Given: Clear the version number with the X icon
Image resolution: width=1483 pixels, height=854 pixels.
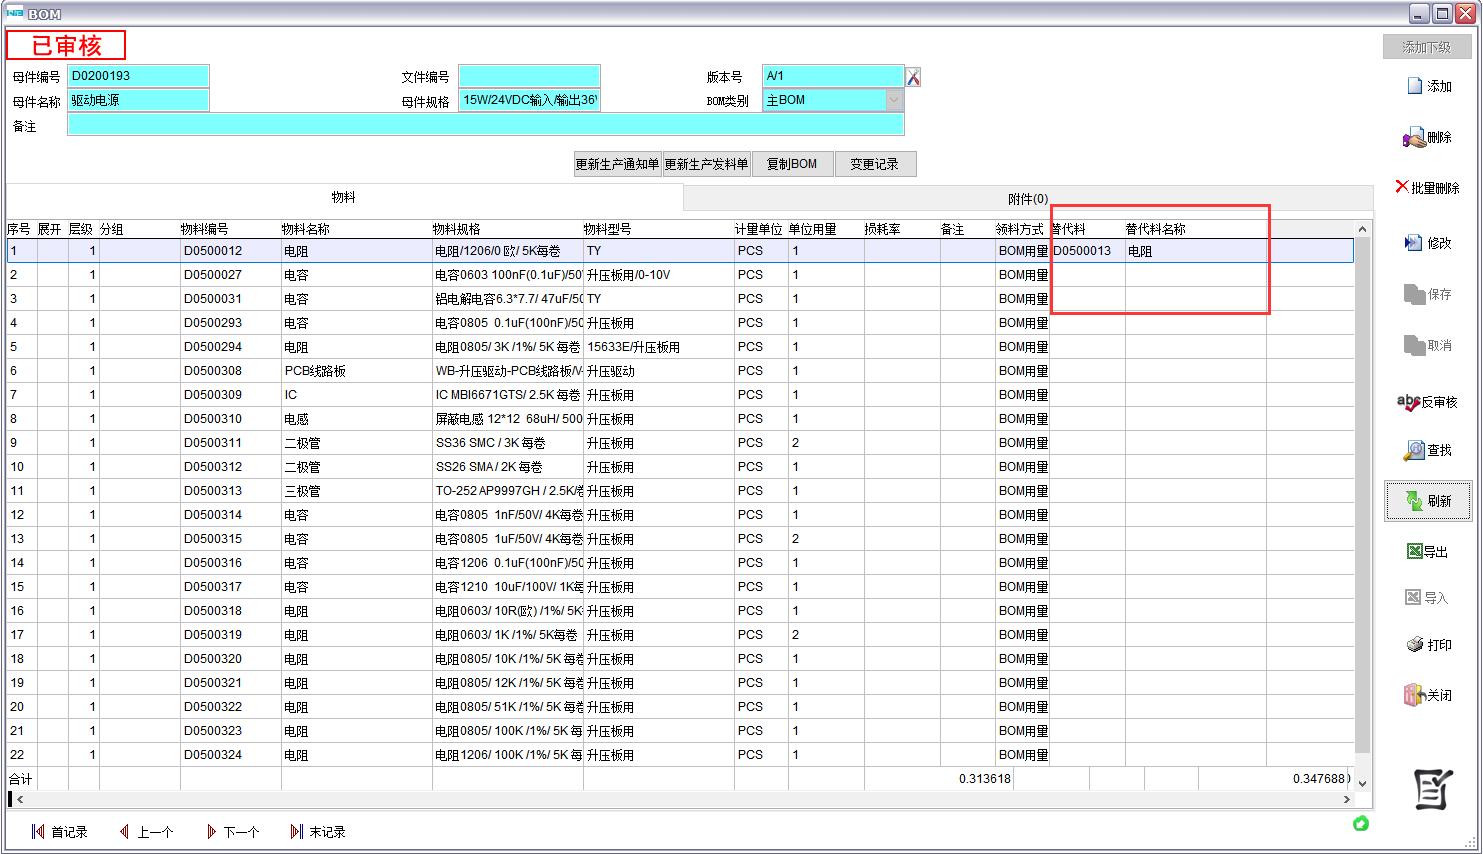Looking at the screenshot, I should [x=913, y=77].
